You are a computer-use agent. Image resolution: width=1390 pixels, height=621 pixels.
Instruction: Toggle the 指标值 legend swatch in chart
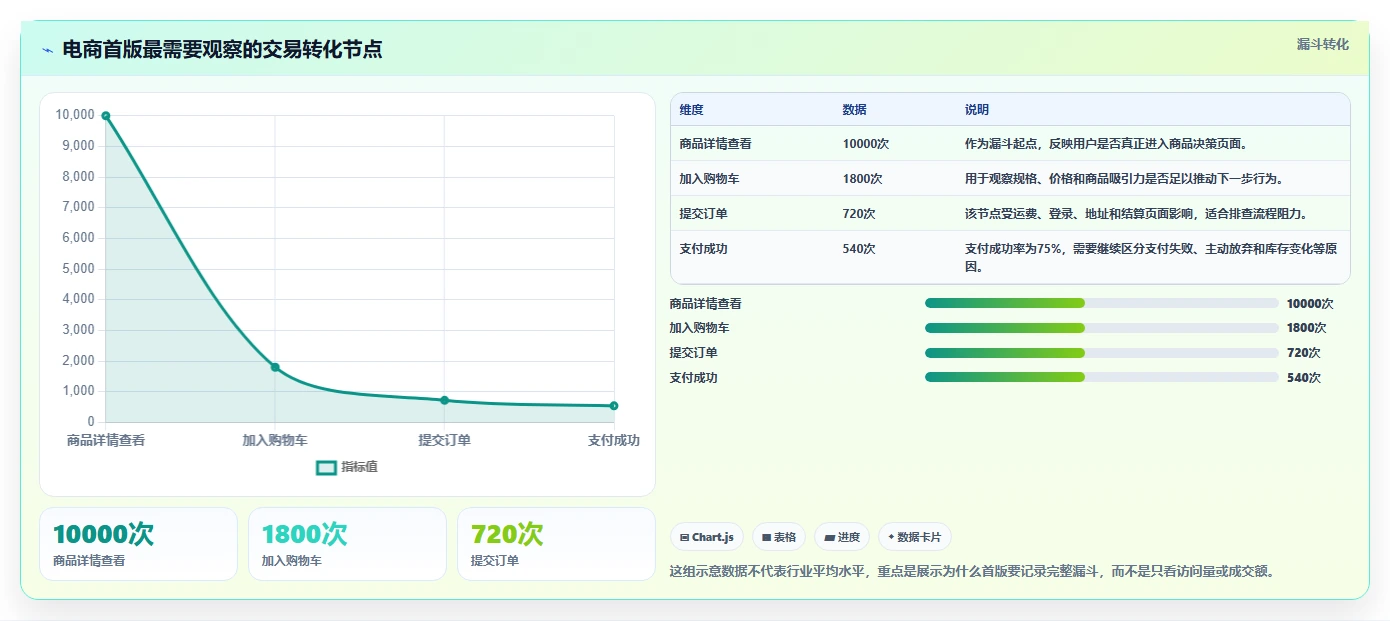click(x=326, y=467)
